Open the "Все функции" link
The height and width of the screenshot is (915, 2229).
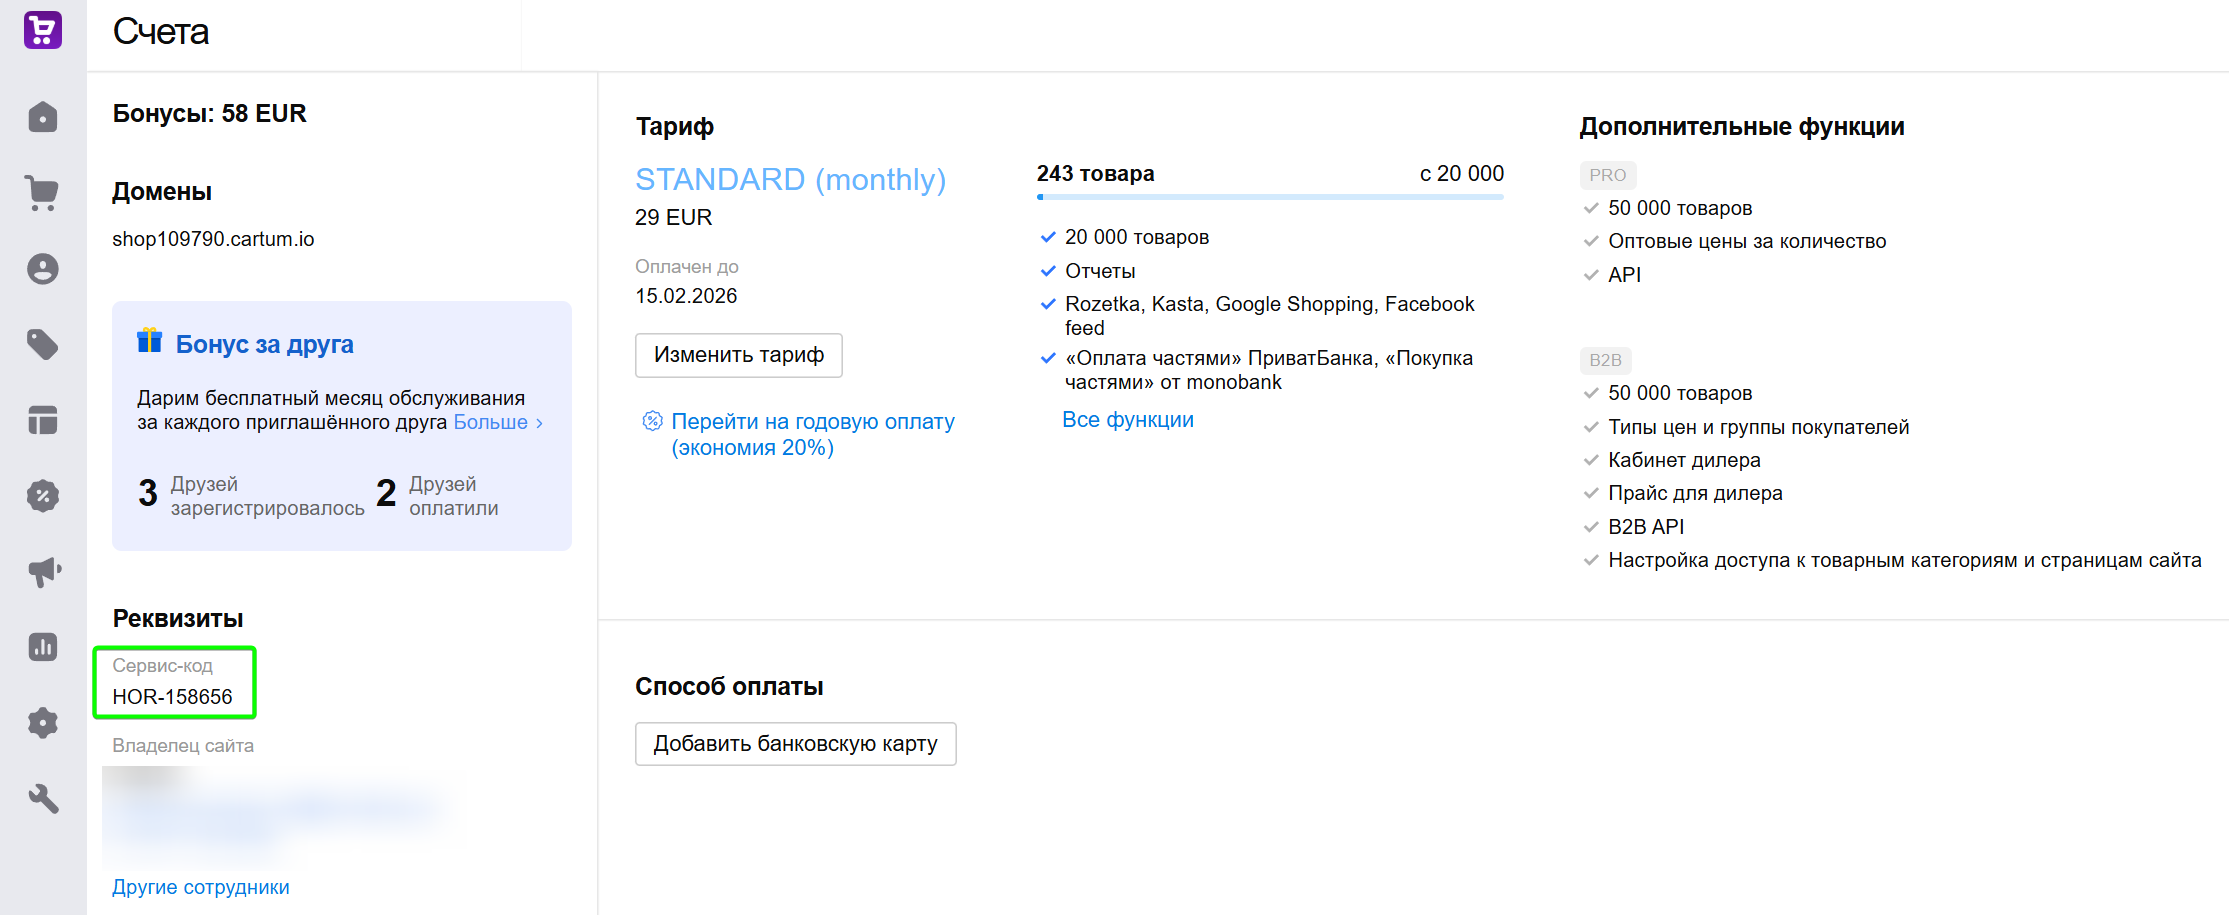coord(1127,420)
